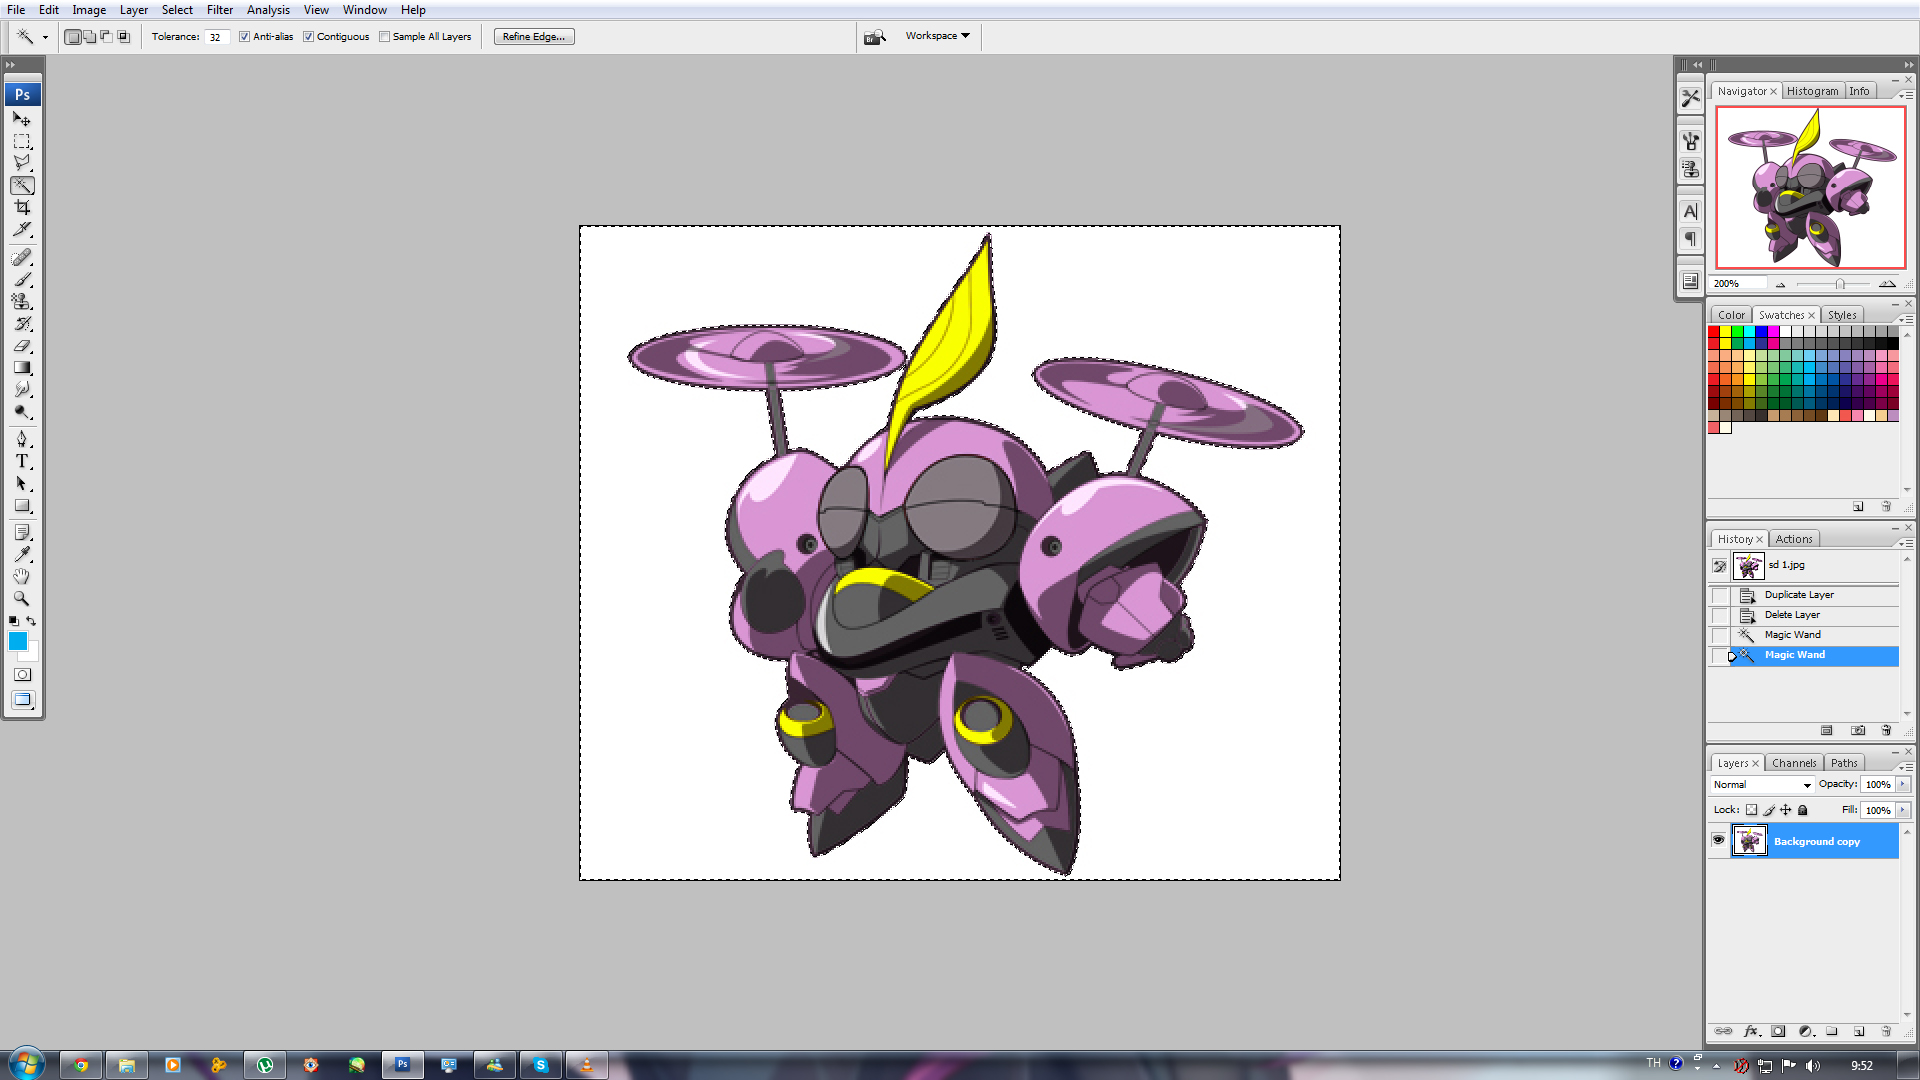1920x1080 pixels.
Task: Toggle Quick Mask mode
Action: [22, 675]
